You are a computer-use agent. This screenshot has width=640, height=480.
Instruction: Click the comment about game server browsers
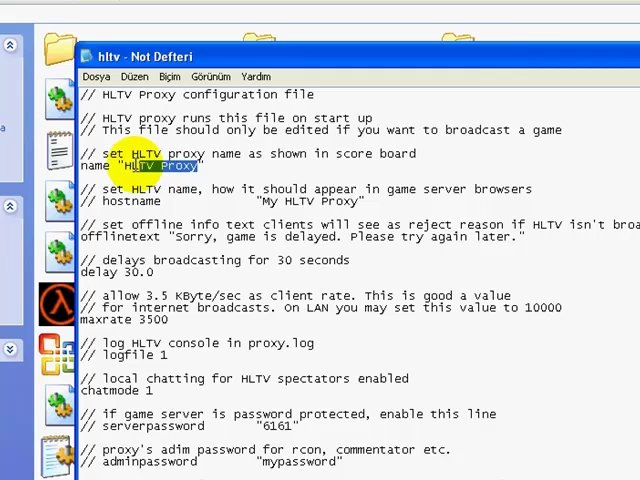(x=306, y=189)
